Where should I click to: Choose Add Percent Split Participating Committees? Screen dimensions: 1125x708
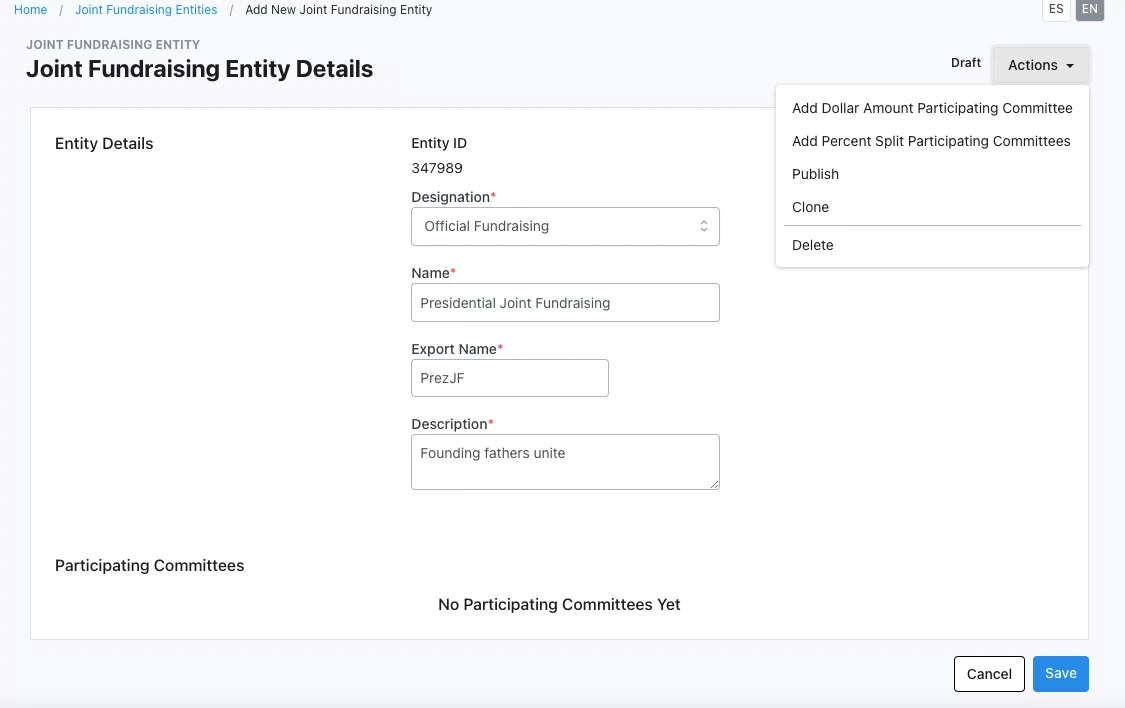point(931,141)
